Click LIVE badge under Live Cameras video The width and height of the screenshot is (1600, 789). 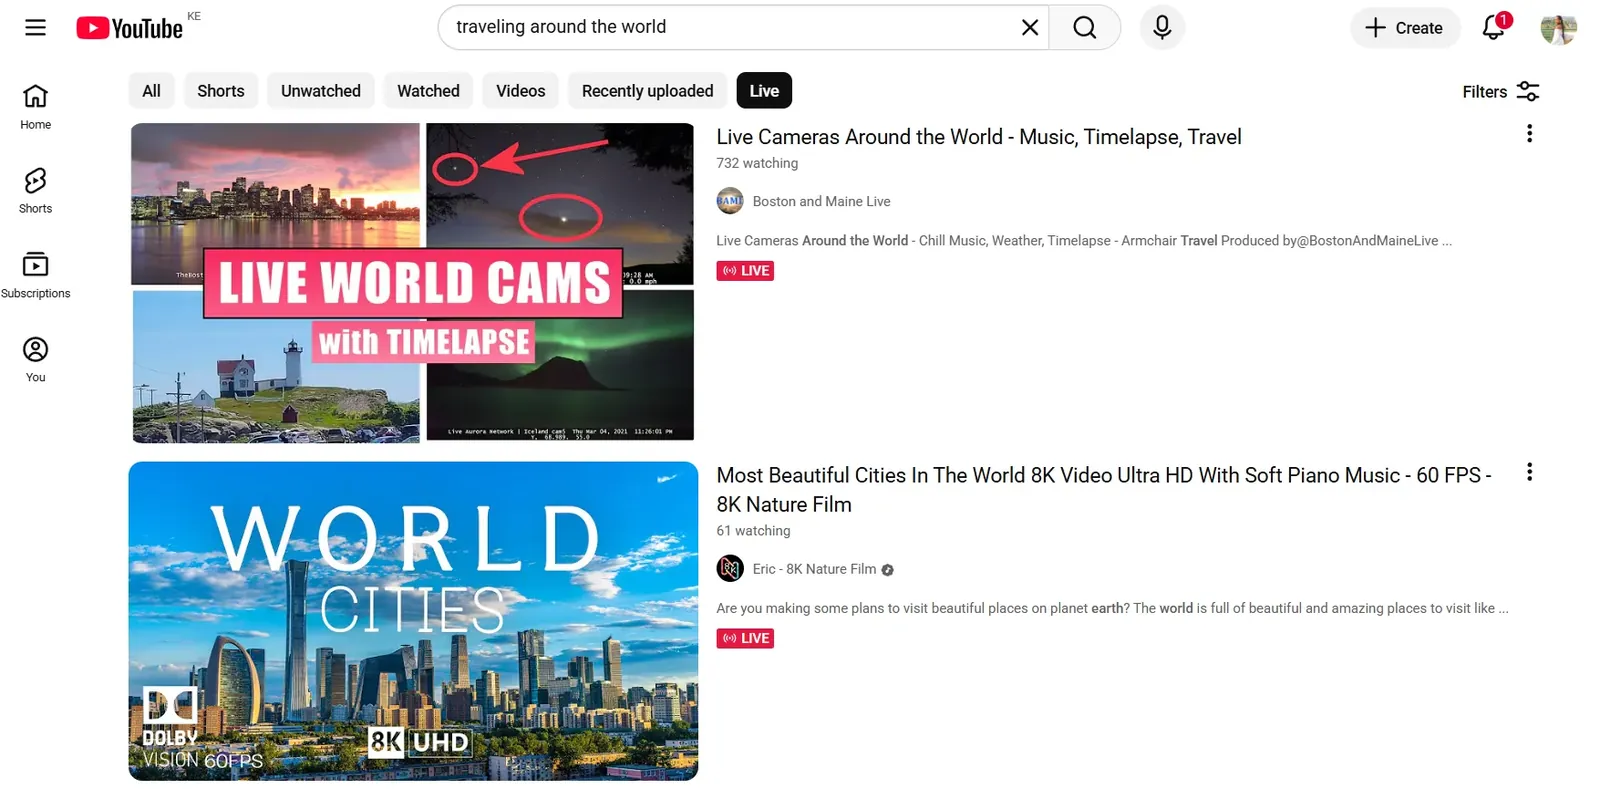[745, 271]
